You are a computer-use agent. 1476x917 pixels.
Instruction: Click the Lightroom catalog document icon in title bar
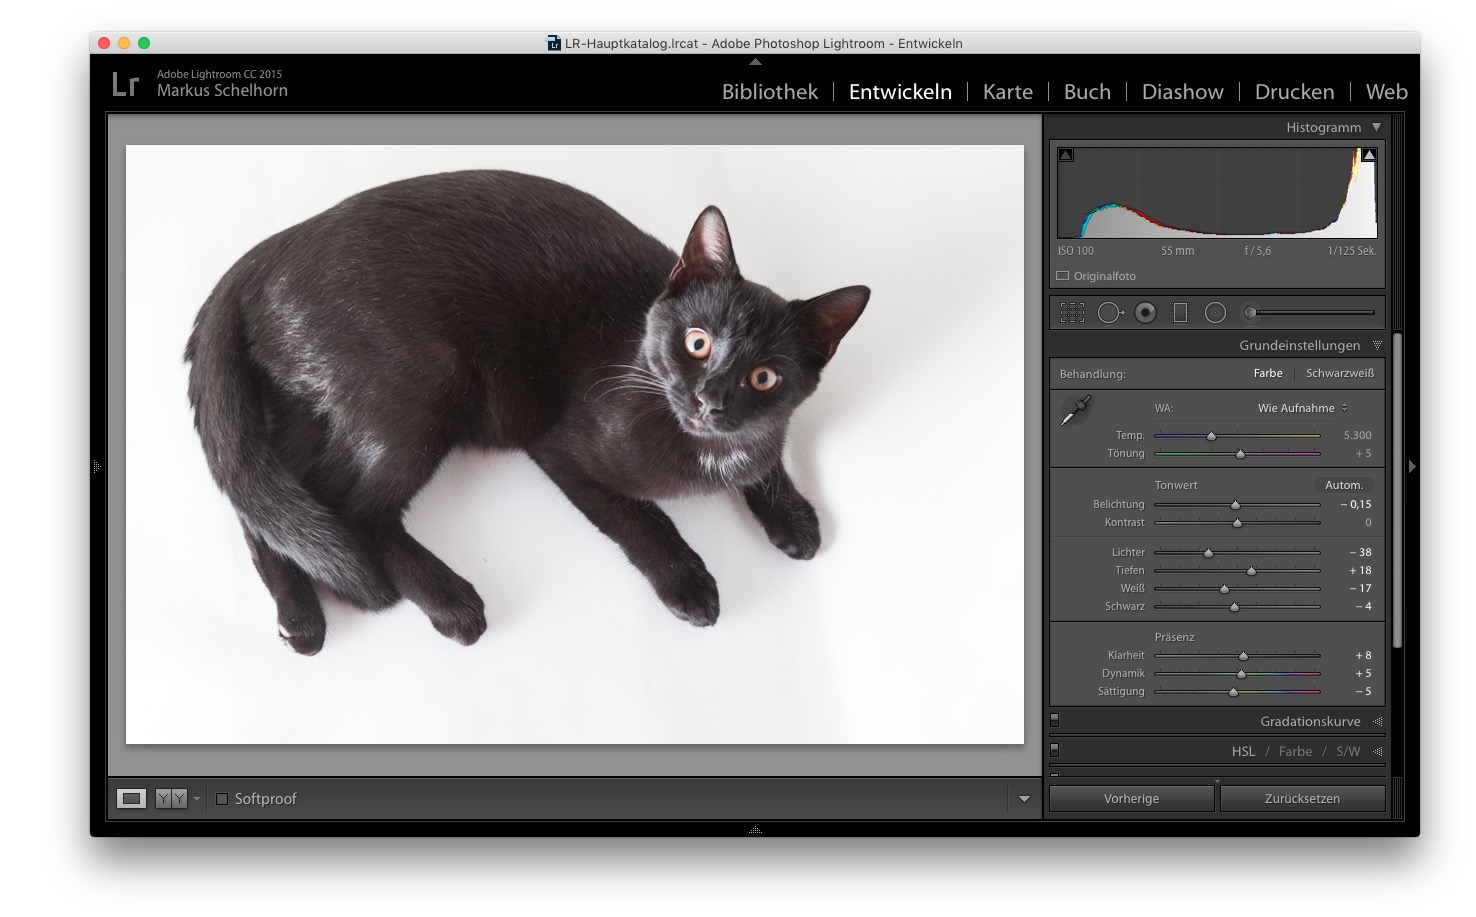pos(554,43)
